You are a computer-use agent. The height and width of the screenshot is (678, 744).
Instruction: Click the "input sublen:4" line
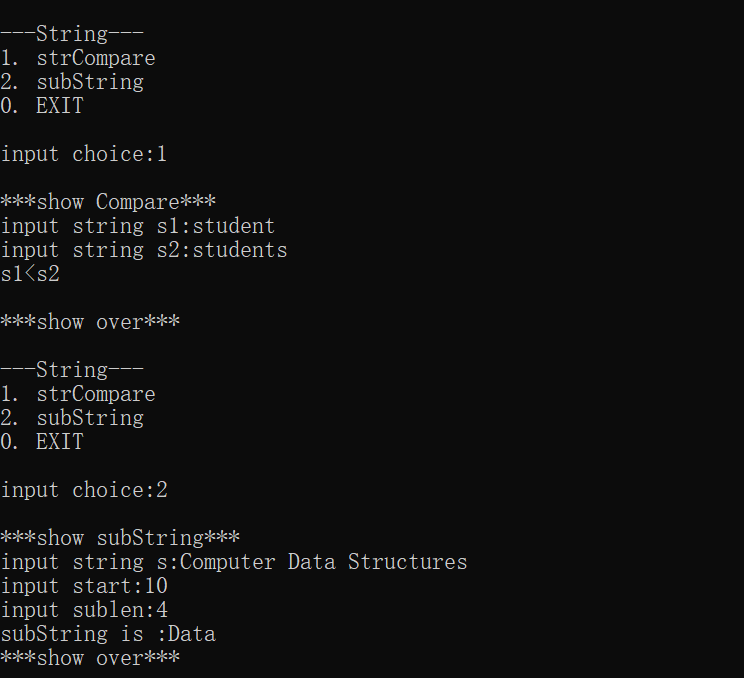point(84,610)
